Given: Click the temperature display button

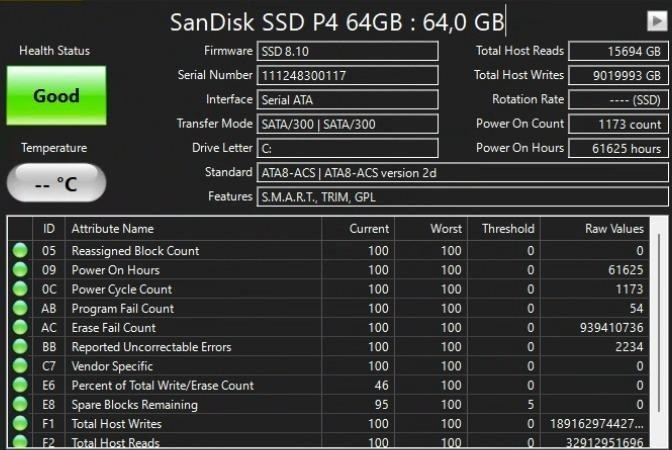Looking at the screenshot, I should (57, 183).
